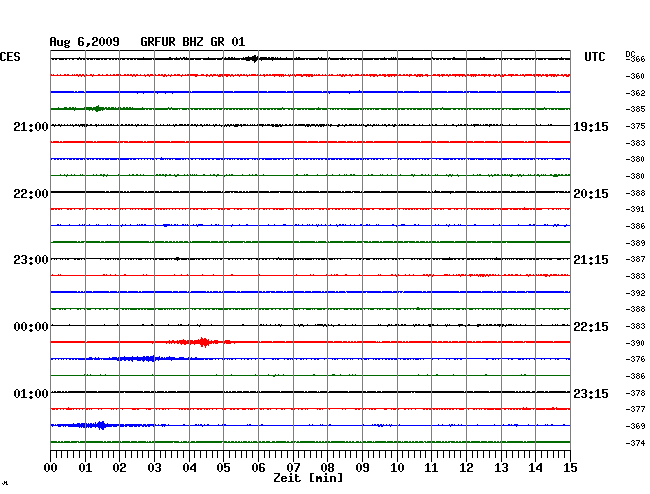Click the DC offset value "-377"
The height and width of the screenshot is (494, 650).
coord(635,409)
